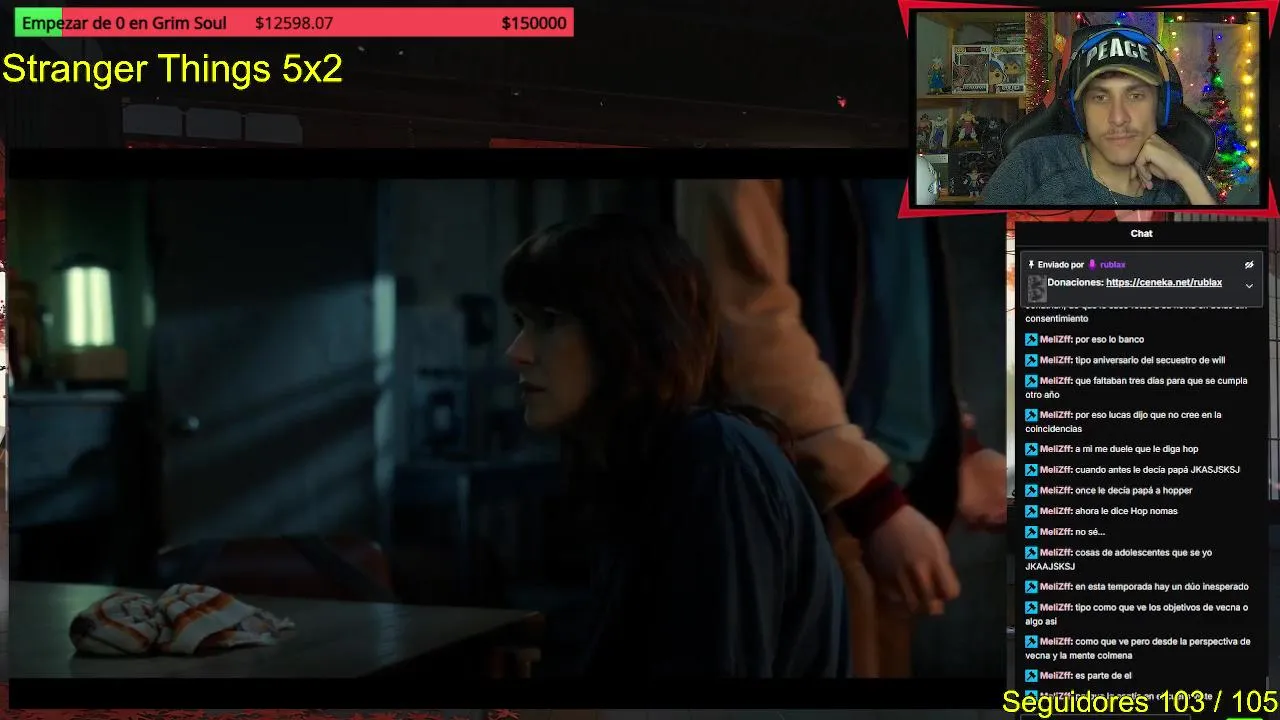The image size is (1280, 720).
Task: Click MeliZff username on 'es parte de el' message
Action: (1056, 676)
